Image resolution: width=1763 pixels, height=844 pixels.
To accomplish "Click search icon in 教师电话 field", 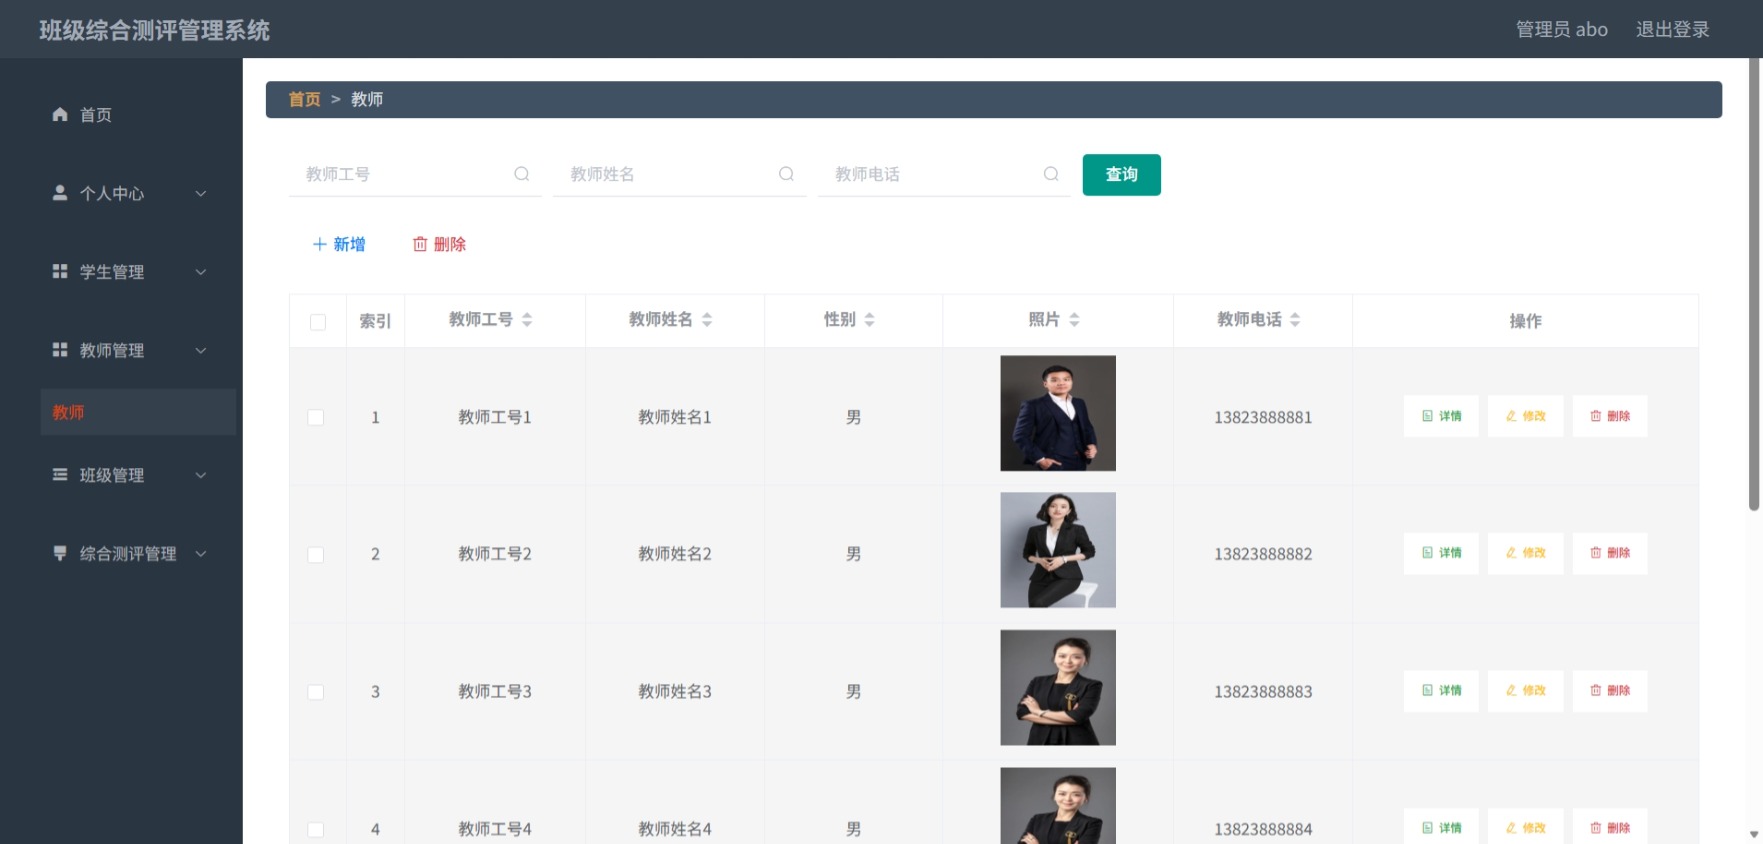I will click(1051, 174).
